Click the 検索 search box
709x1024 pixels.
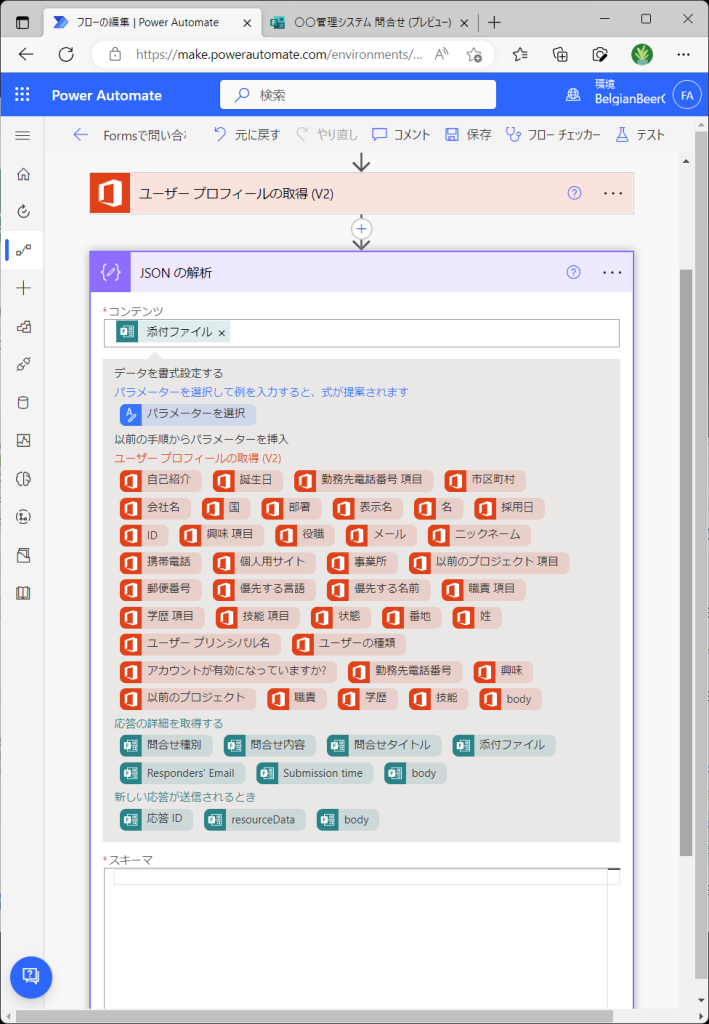[x=358, y=95]
